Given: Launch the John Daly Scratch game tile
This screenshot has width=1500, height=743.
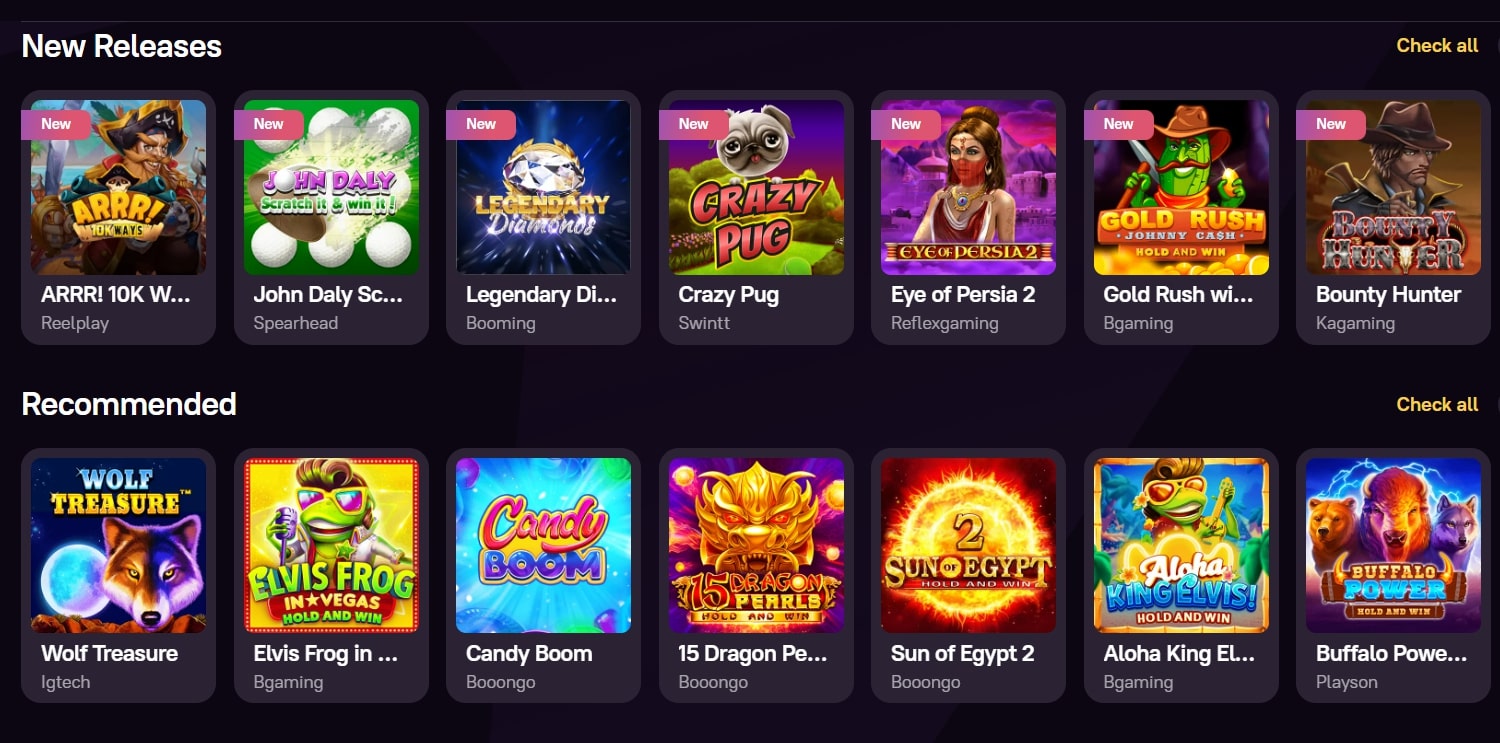Looking at the screenshot, I should click(x=331, y=187).
